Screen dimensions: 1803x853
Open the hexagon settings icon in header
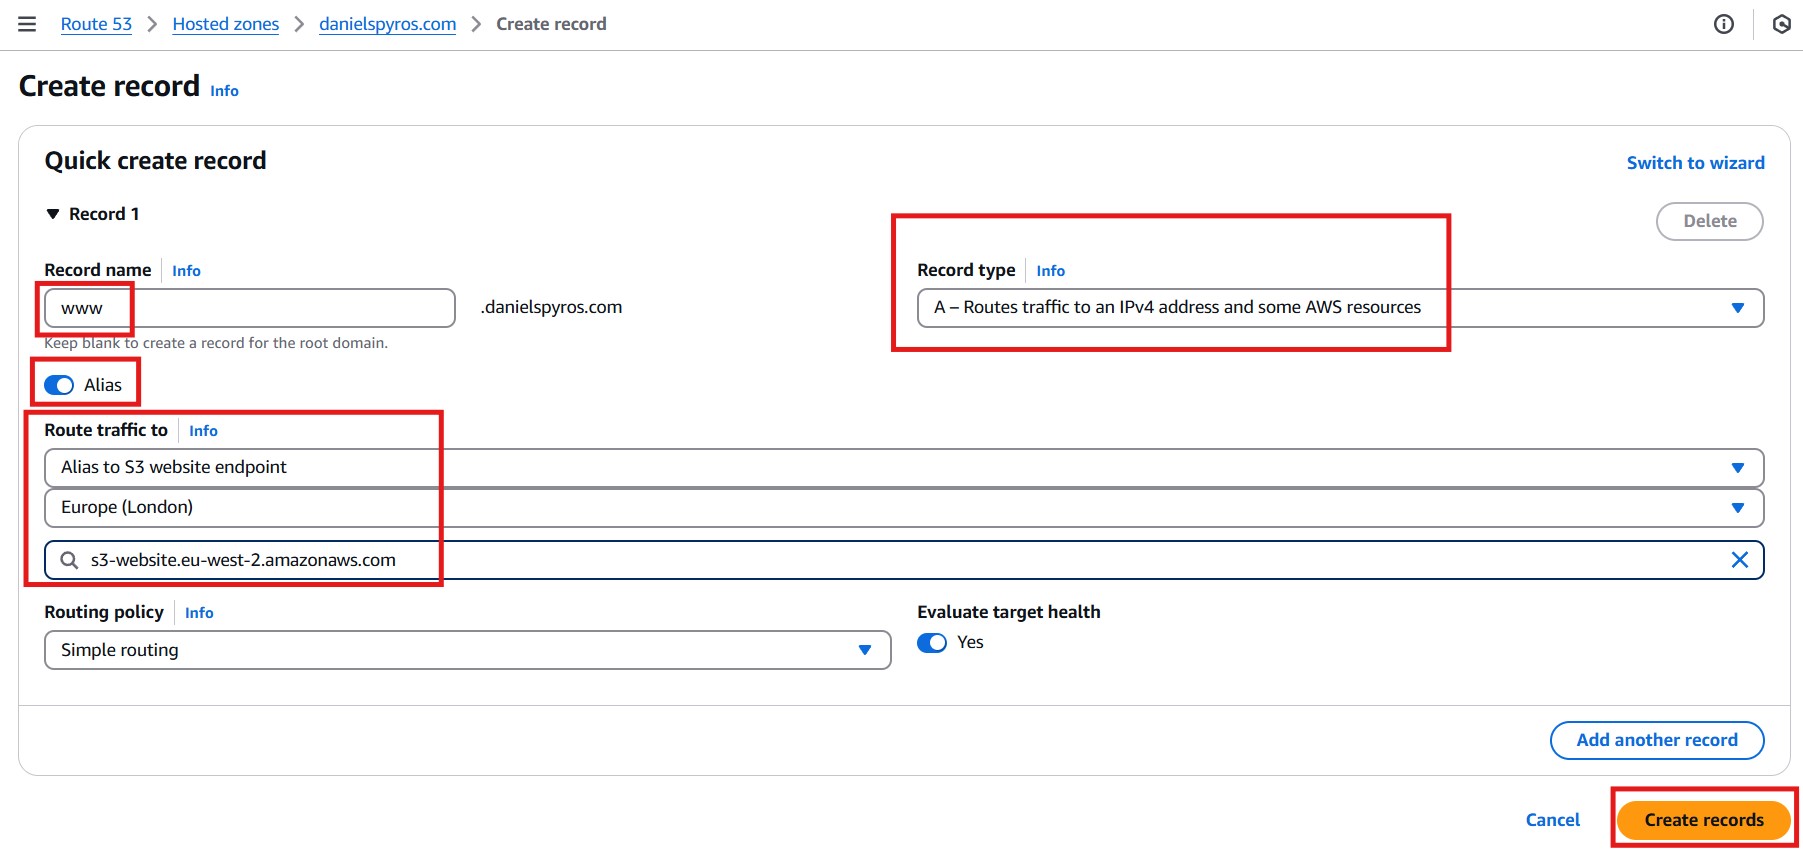pyautogui.click(x=1782, y=24)
